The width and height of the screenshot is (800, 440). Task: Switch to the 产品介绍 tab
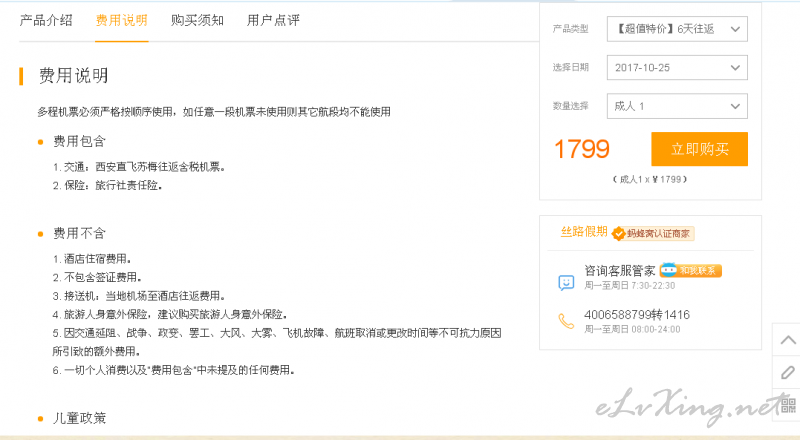coord(46,20)
